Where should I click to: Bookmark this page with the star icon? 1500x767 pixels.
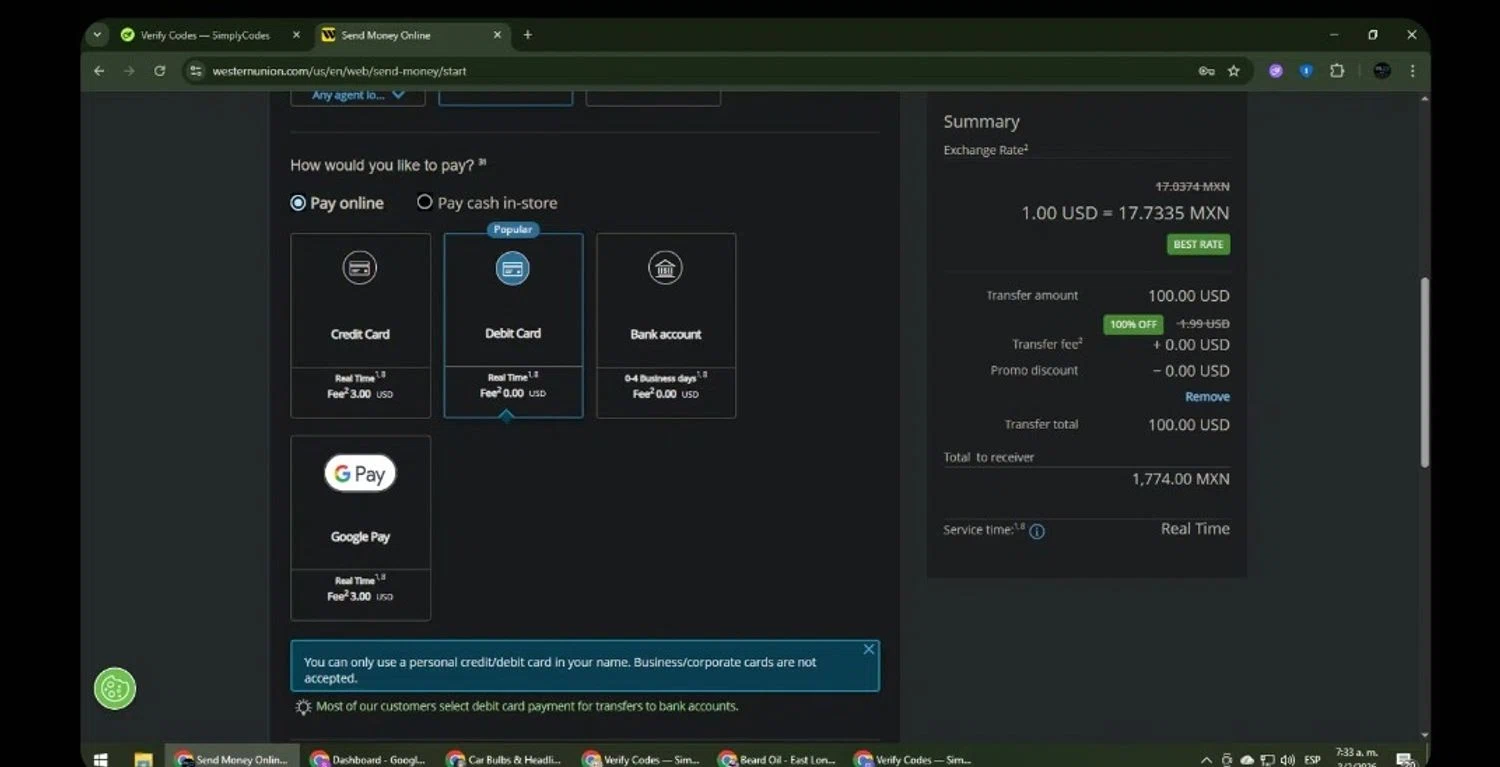[x=1234, y=71]
